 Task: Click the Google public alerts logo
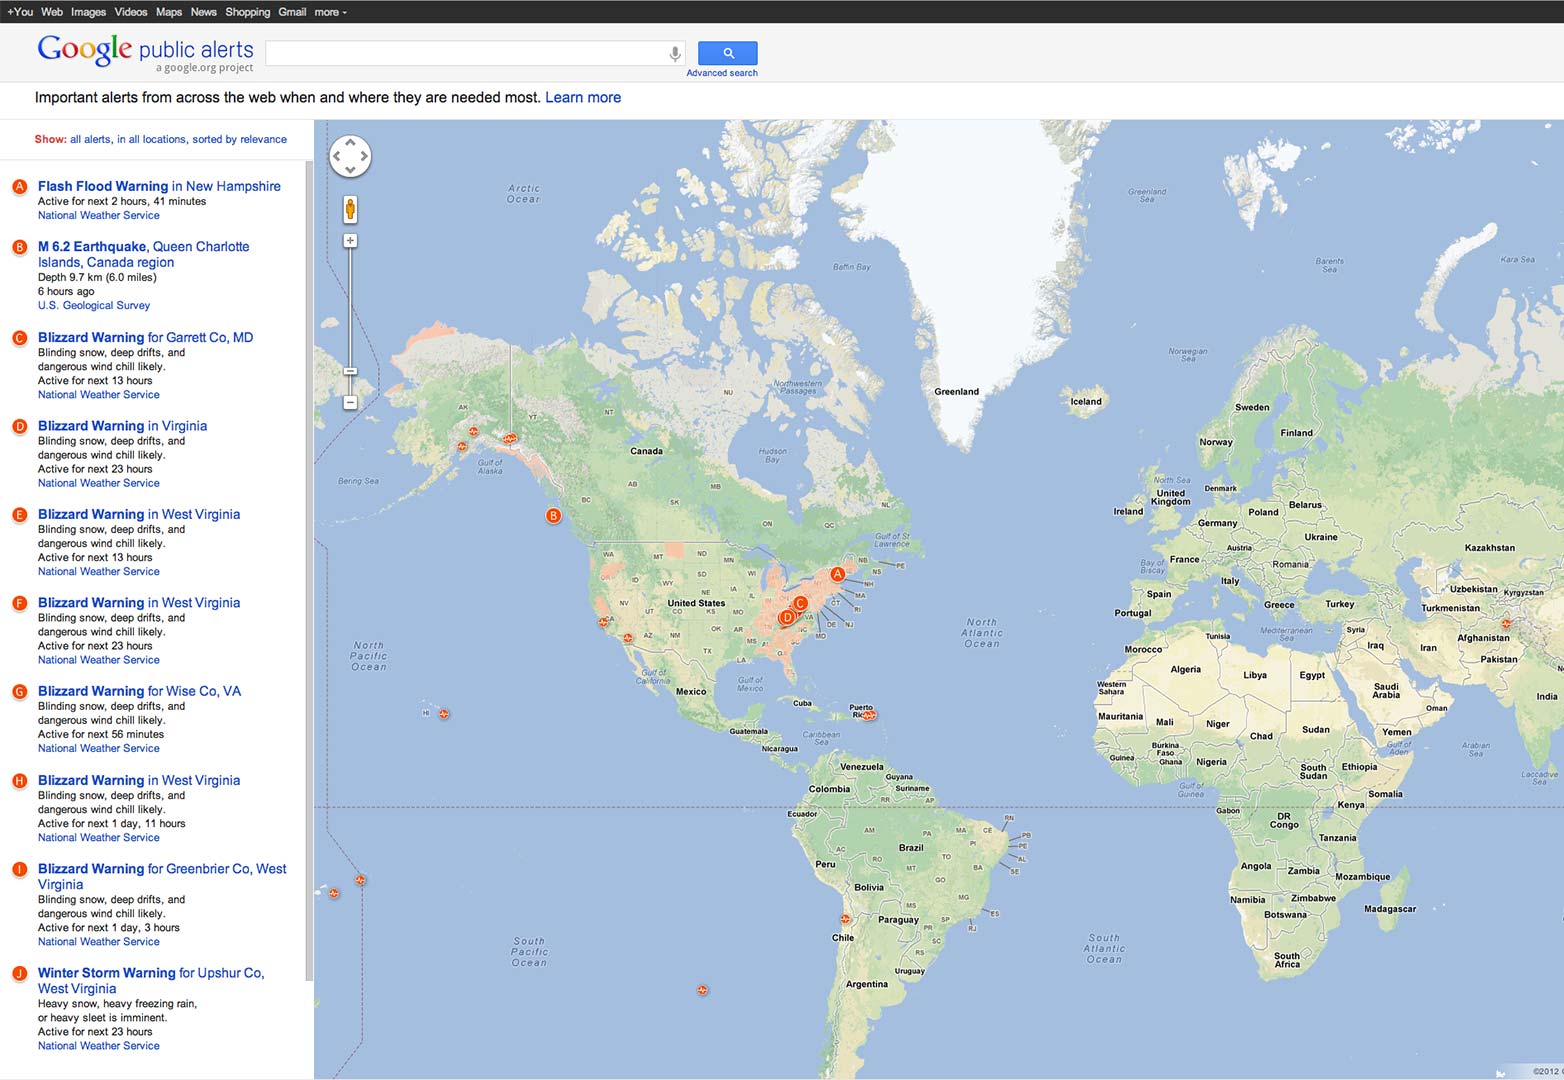coord(145,52)
